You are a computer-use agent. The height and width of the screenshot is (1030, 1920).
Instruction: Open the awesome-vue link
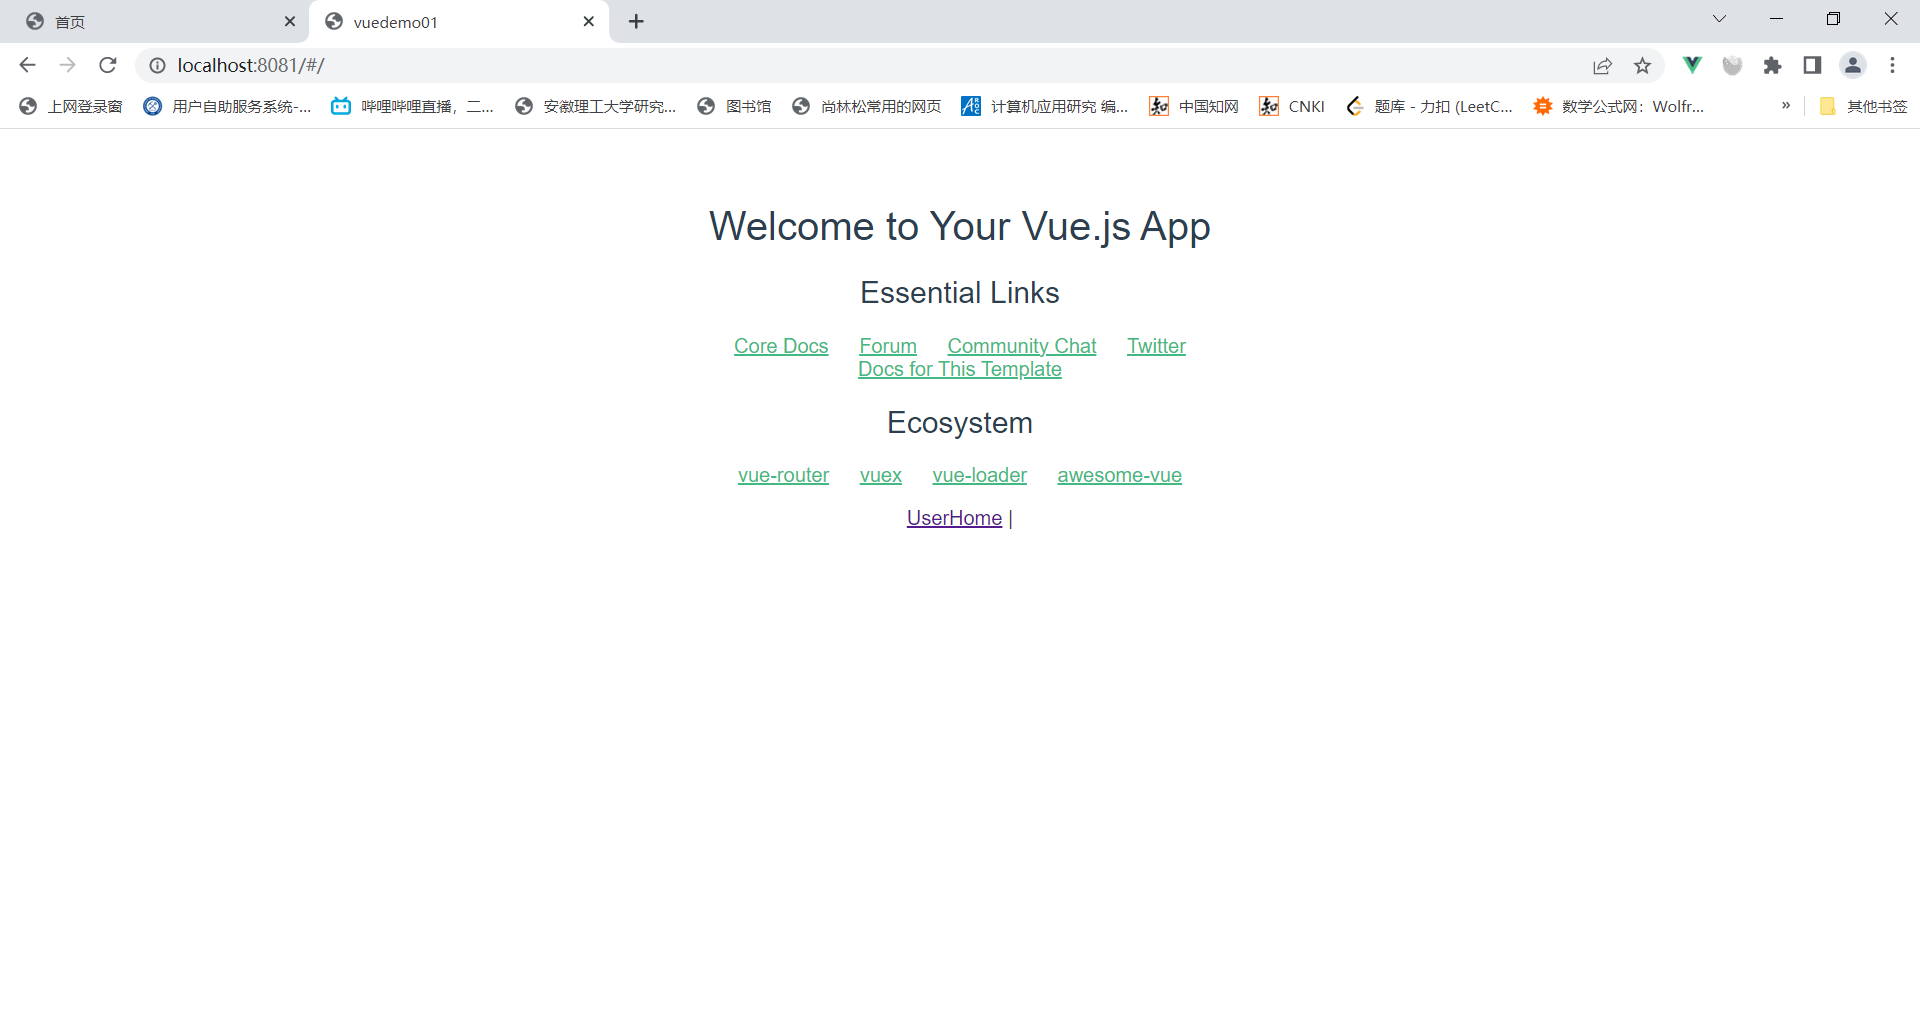click(x=1120, y=475)
